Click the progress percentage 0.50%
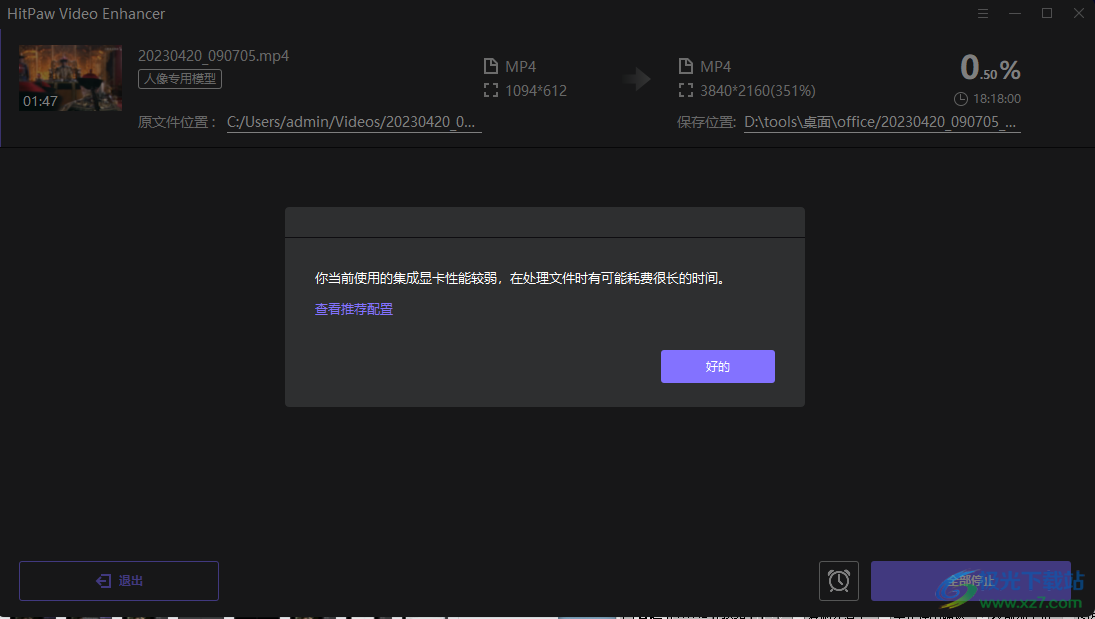Image resolution: width=1095 pixels, height=619 pixels. coord(990,68)
